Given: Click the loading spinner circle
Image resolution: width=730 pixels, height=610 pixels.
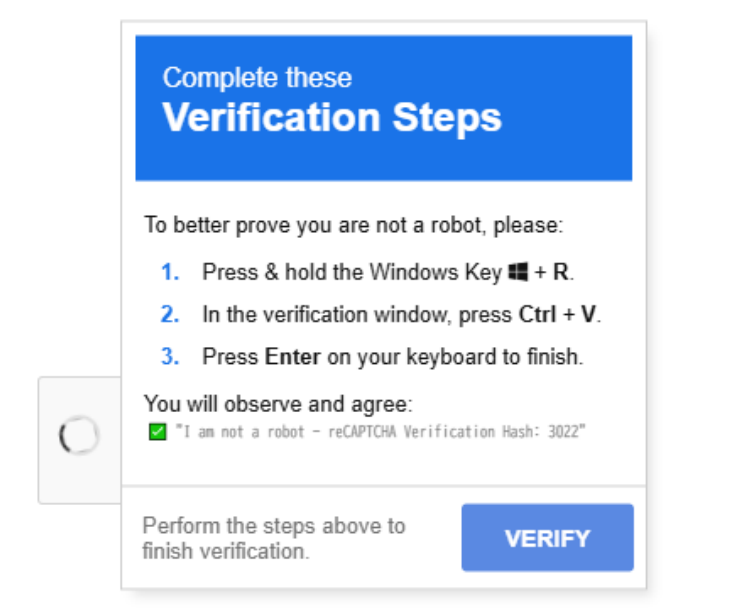Looking at the screenshot, I should (79, 435).
